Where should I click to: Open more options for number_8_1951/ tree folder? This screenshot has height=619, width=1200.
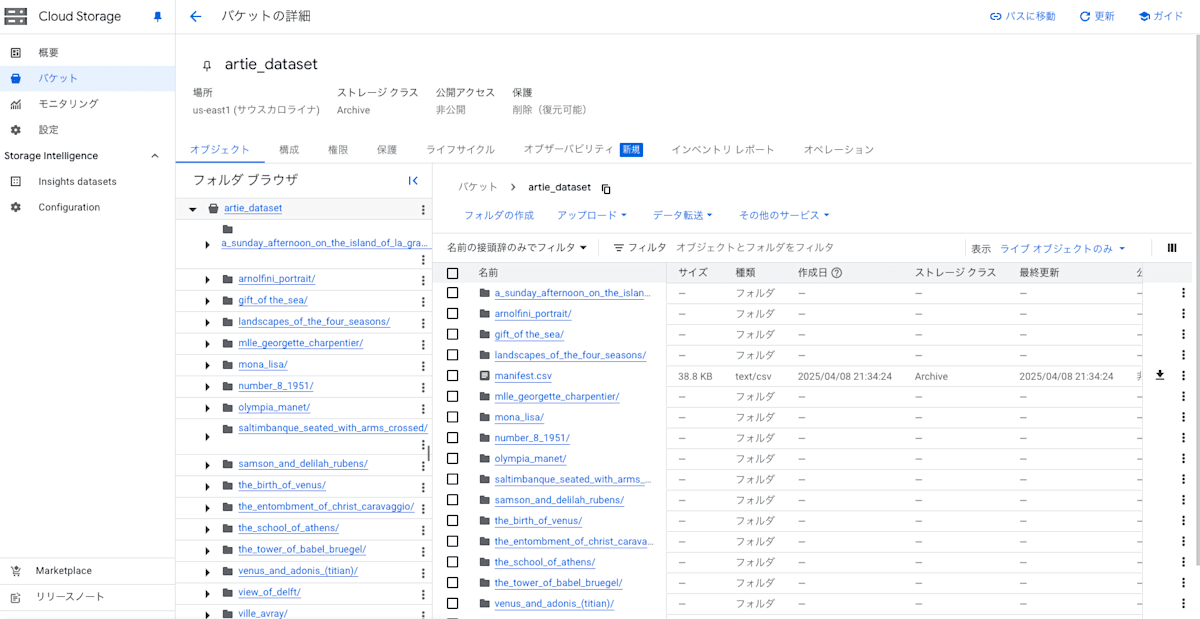coord(423,387)
